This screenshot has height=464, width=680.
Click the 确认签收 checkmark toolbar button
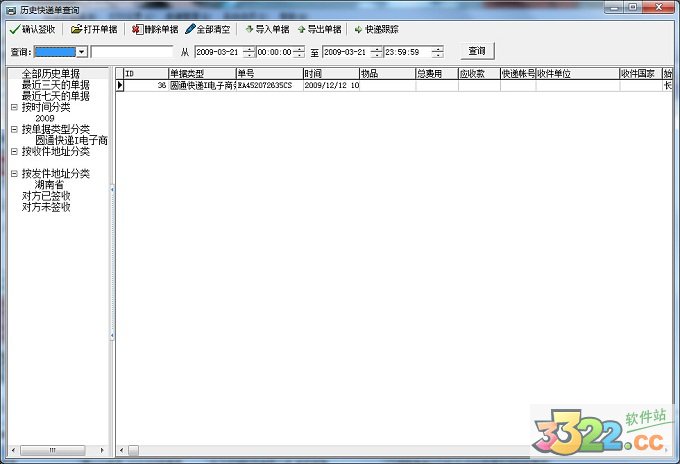(x=33, y=29)
